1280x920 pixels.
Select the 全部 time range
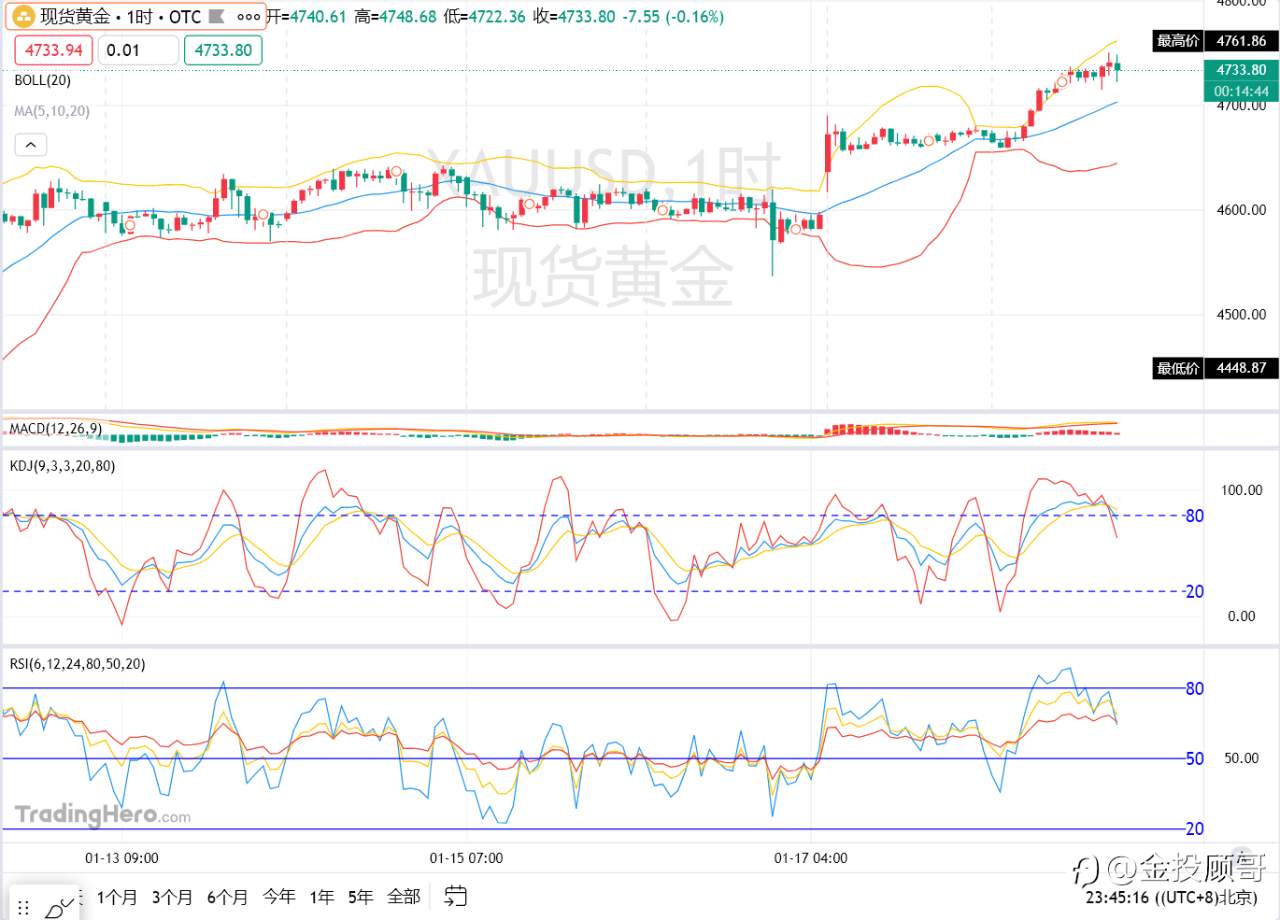pos(404,896)
